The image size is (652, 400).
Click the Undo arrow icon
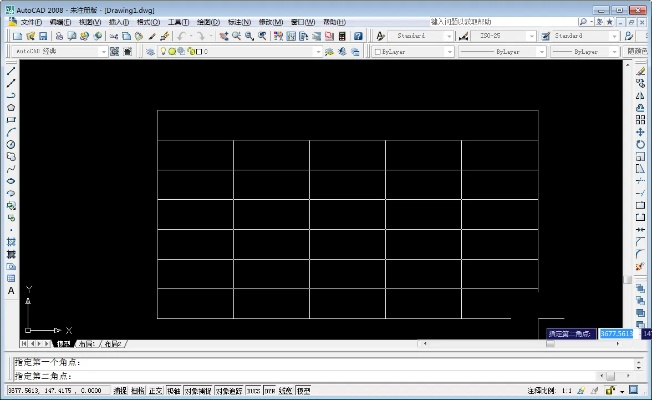(x=181, y=36)
